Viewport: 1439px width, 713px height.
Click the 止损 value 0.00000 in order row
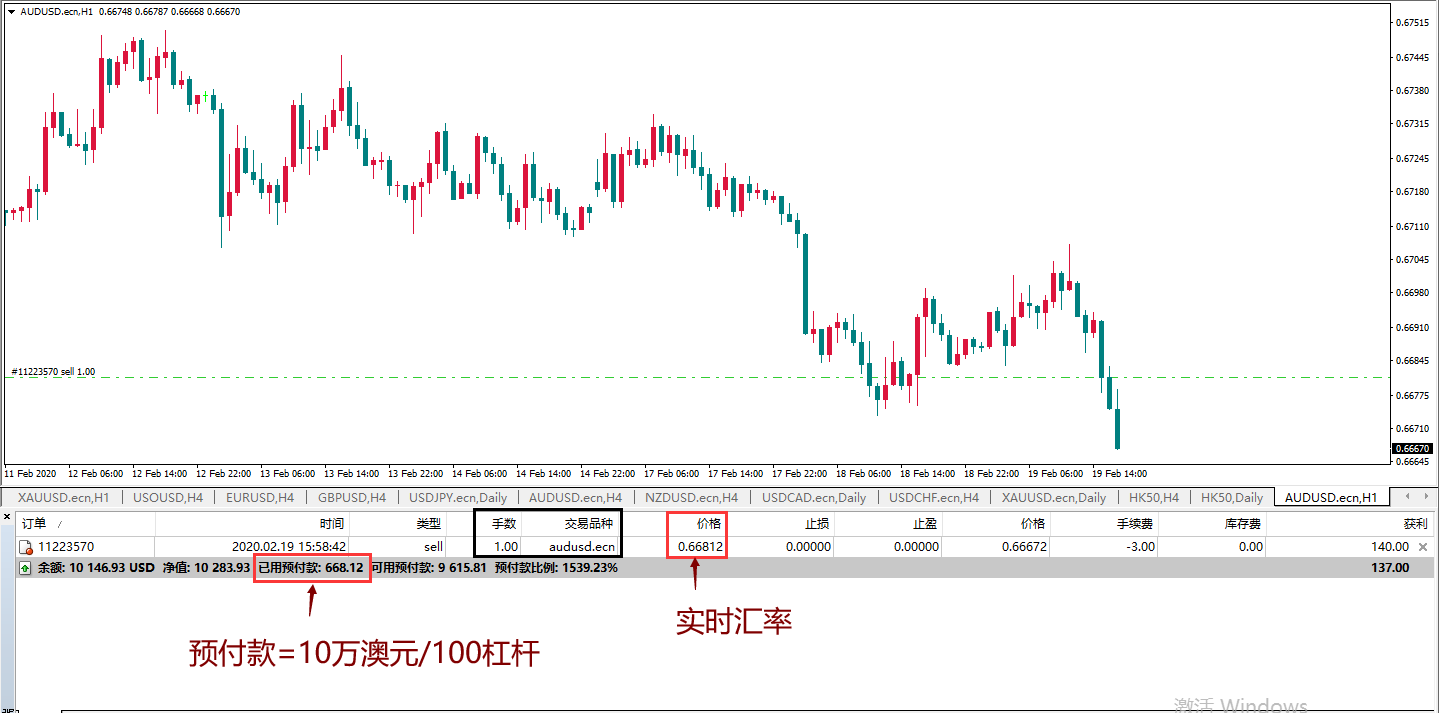(x=807, y=547)
